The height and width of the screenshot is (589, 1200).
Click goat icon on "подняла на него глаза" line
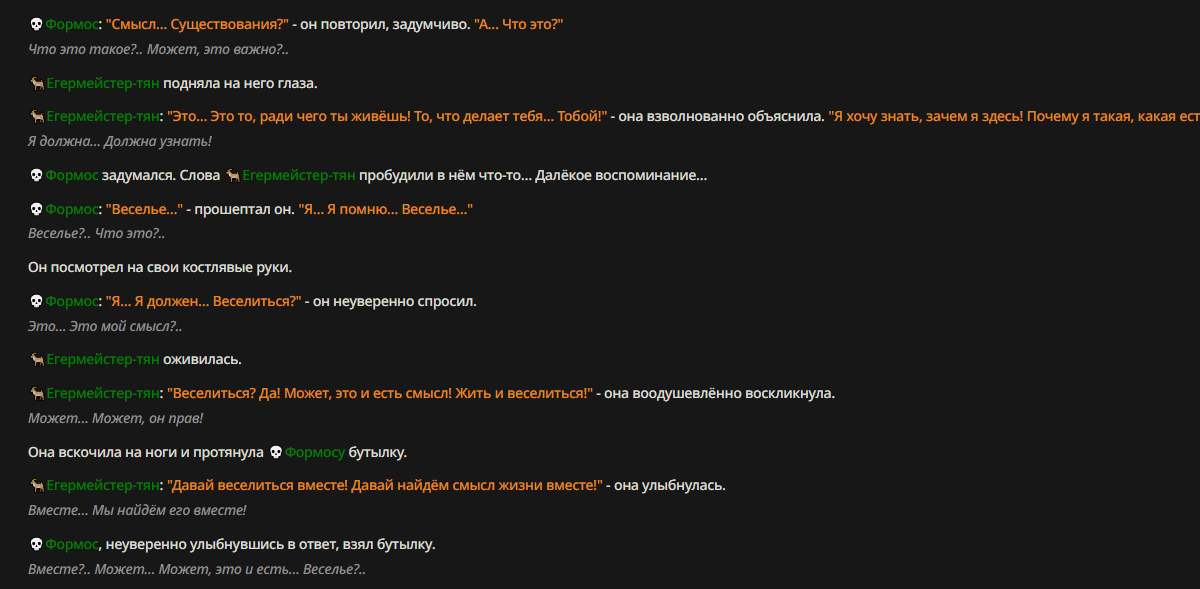[36, 84]
